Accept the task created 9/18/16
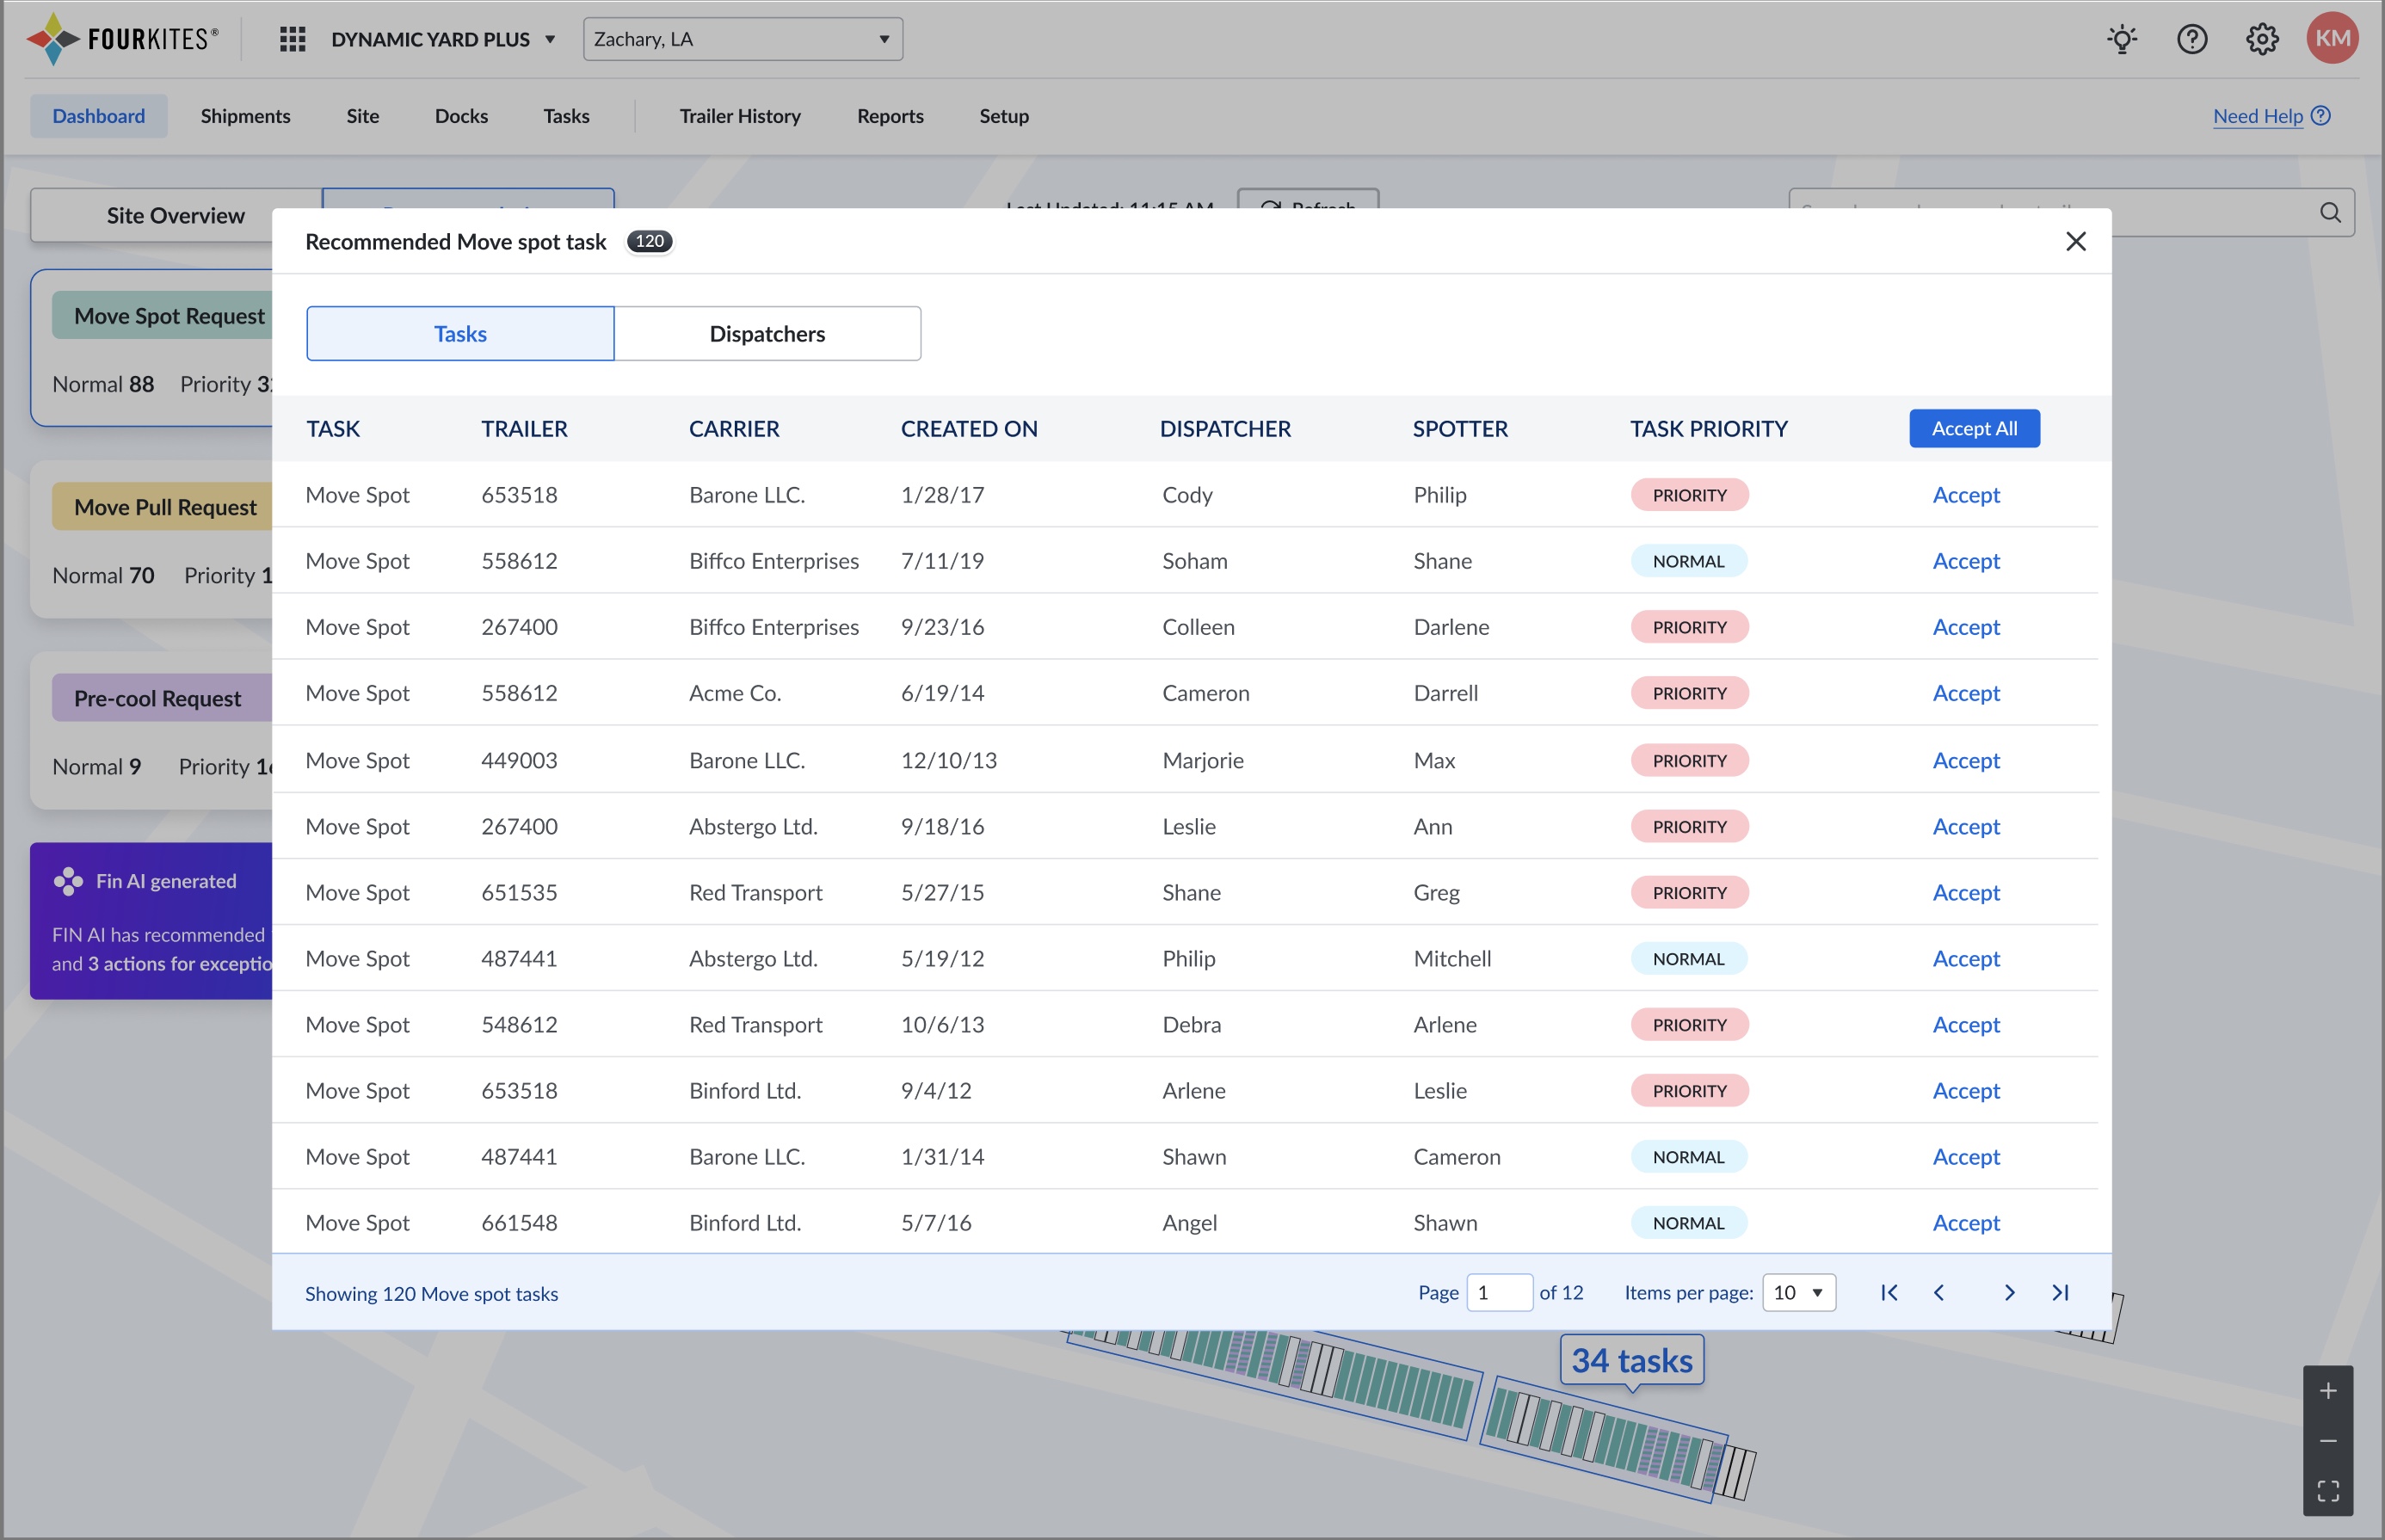 point(1966,826)
